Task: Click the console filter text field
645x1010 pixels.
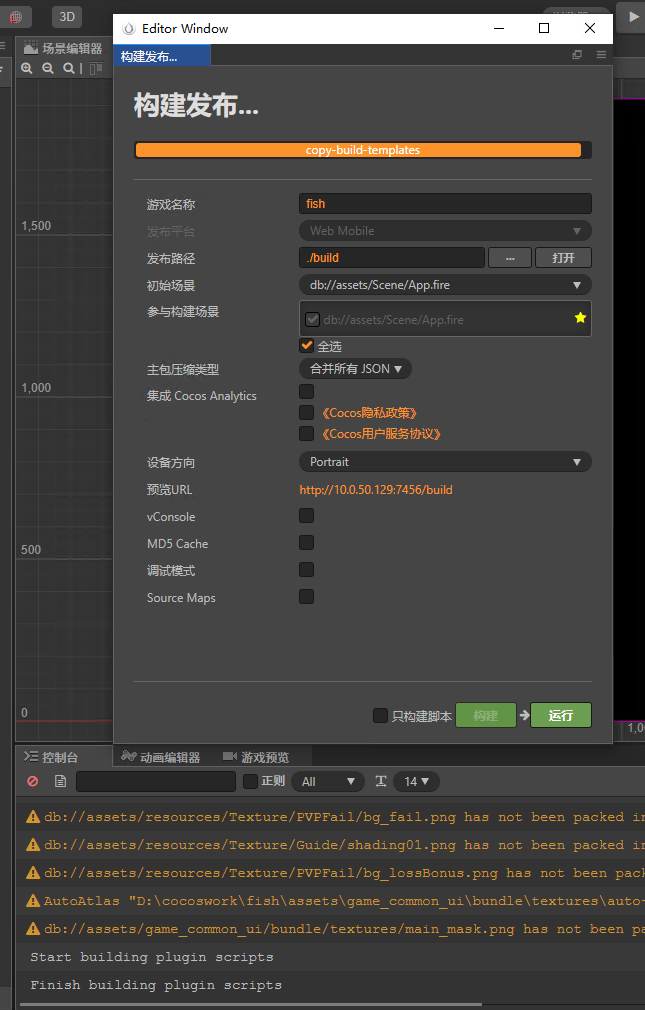Action: tap(156, 781)
